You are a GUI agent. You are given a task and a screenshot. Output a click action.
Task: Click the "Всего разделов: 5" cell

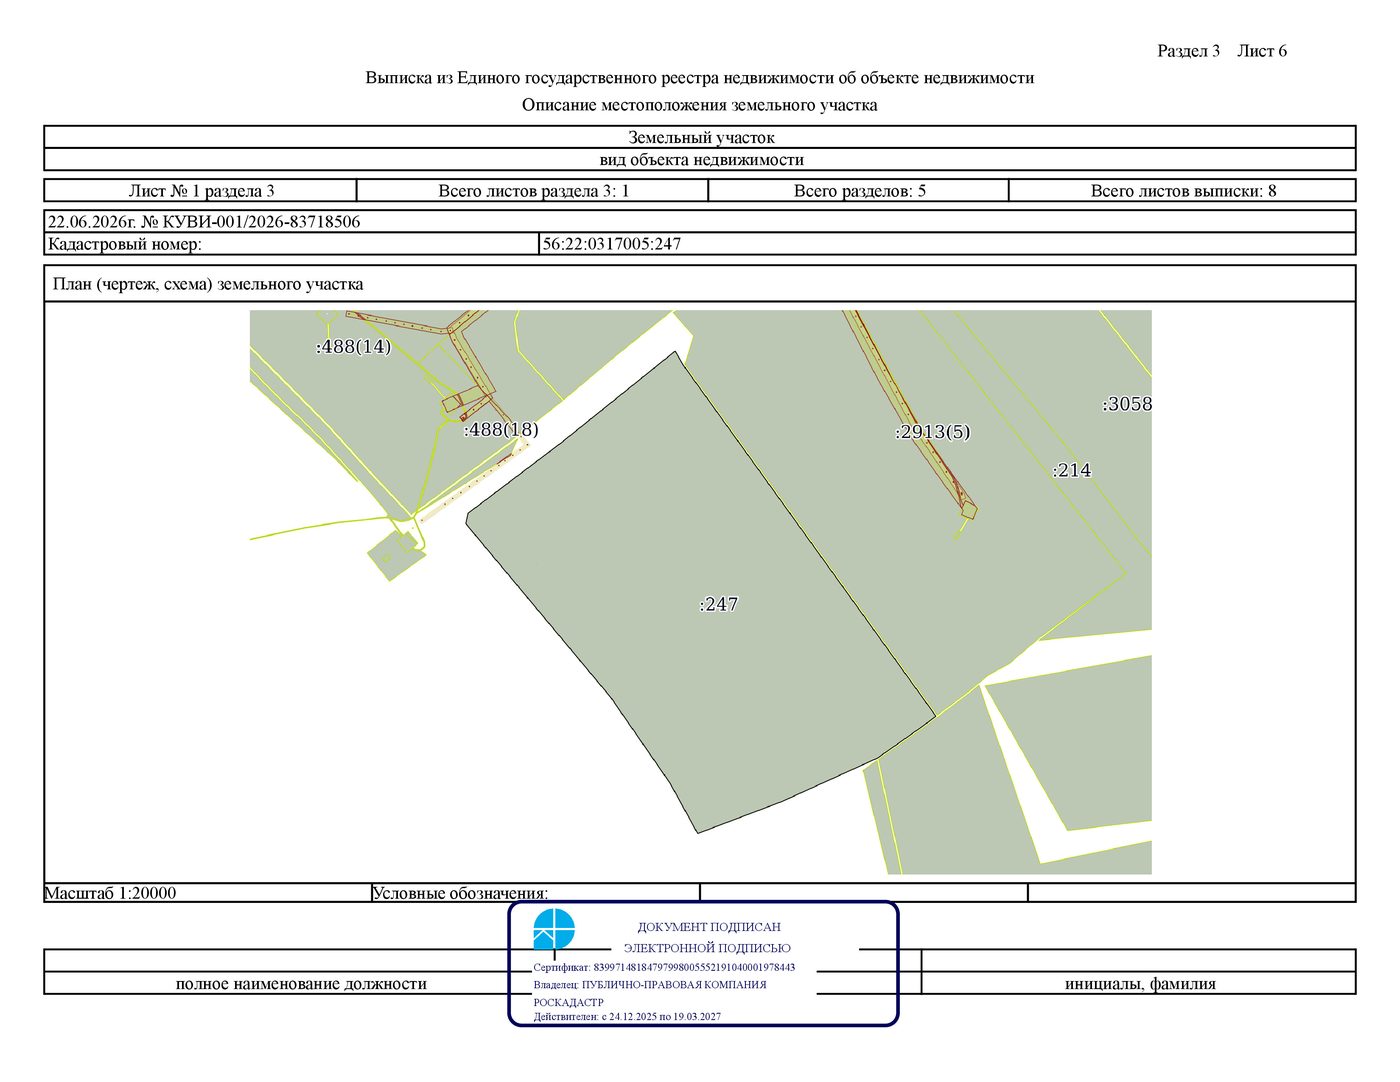point(859,191)
